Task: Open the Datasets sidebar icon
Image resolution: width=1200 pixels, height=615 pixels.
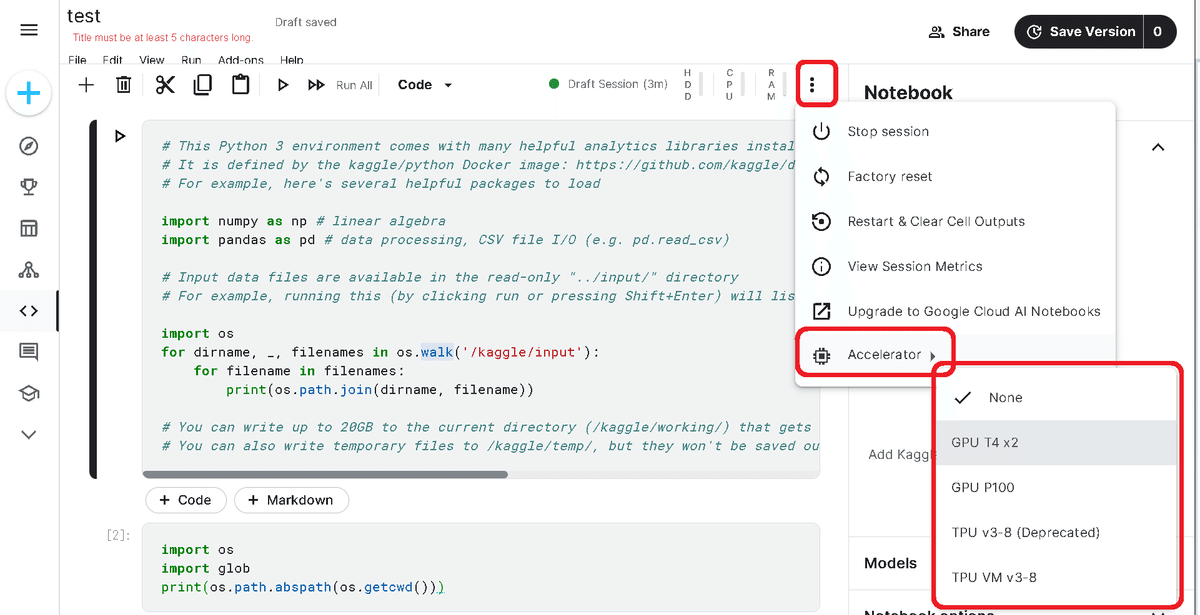Action: pos(29,227)
